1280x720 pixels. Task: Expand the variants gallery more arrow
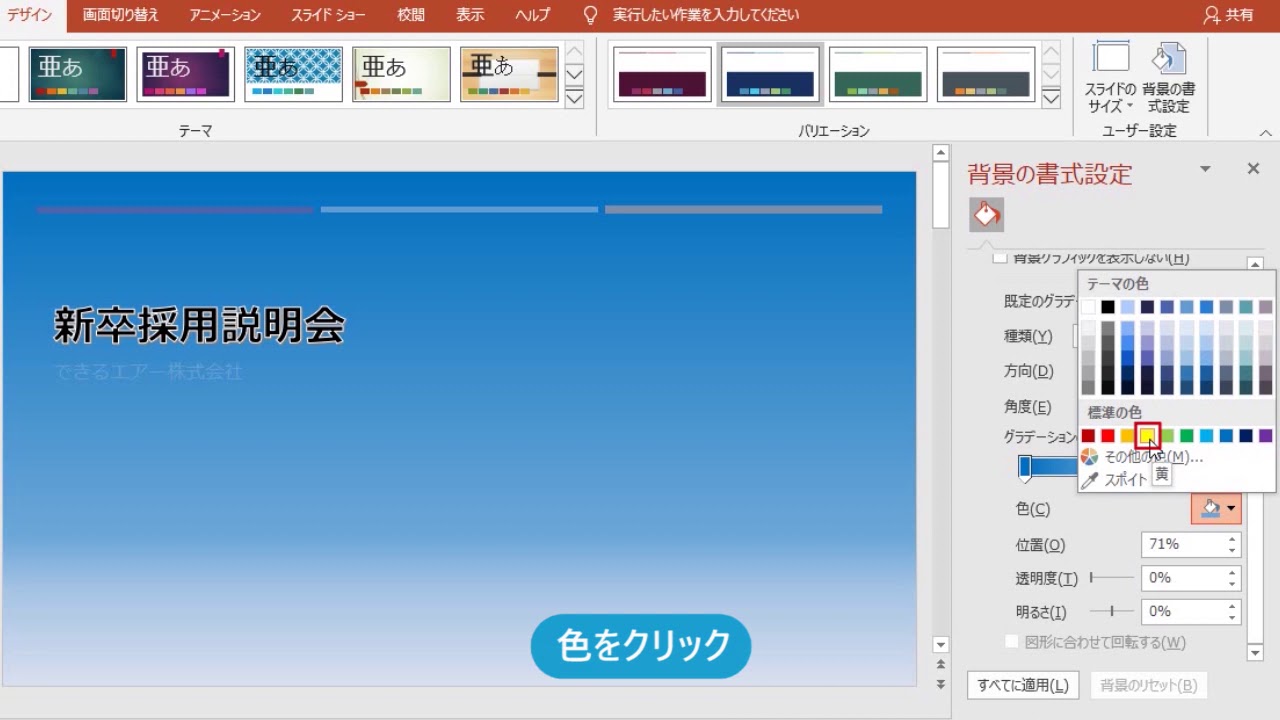[x=1051, y=98]
